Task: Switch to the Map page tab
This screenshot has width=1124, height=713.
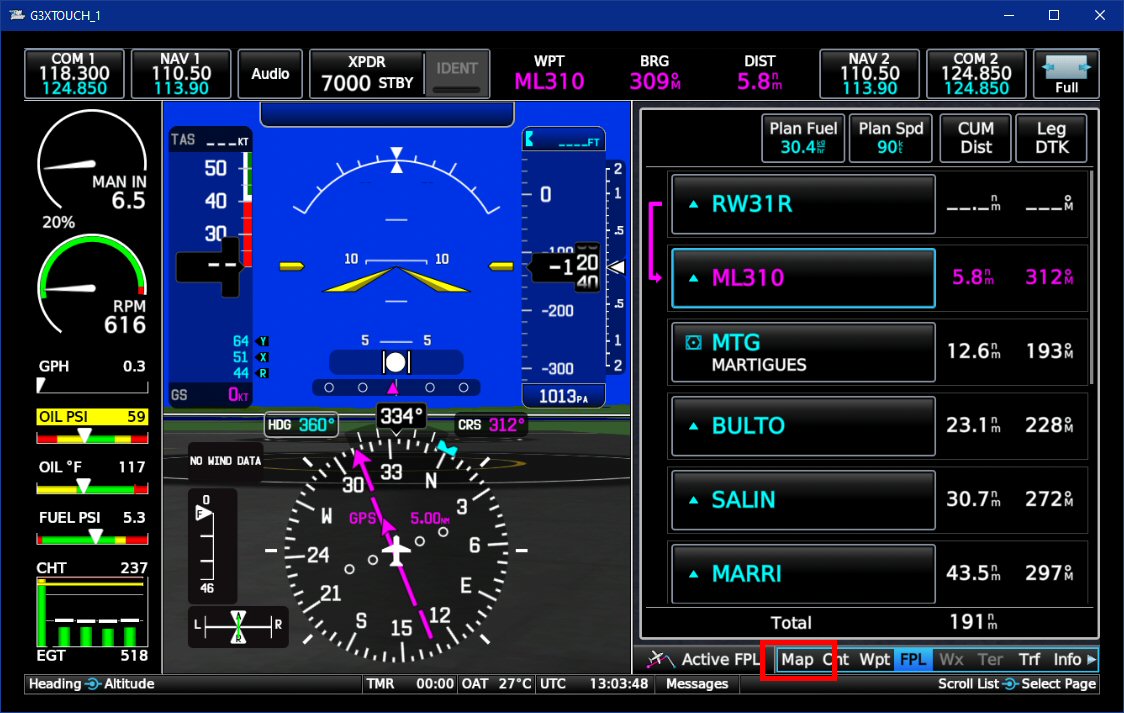Action: pos(797,659)
